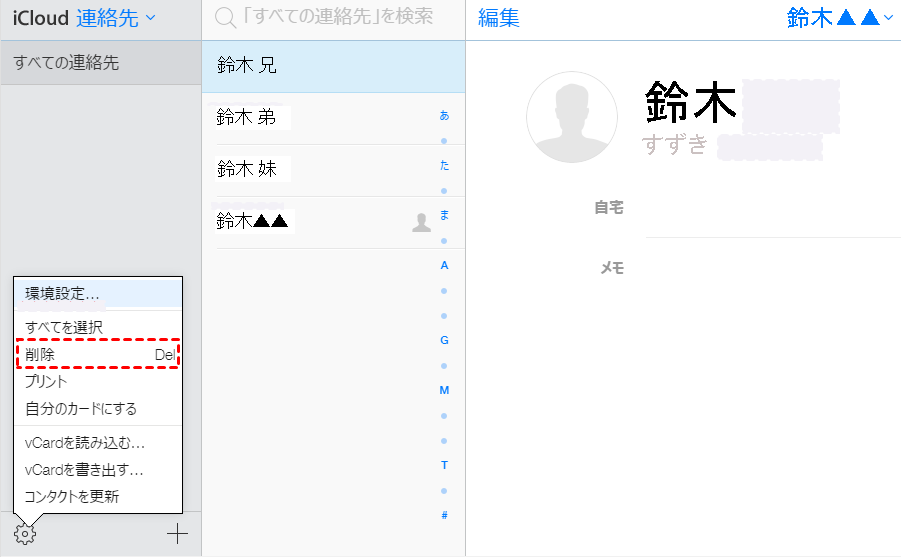901x557 pixels.
Task: Choose 削除 from the settings menu
Action: (x=41, y=355)
